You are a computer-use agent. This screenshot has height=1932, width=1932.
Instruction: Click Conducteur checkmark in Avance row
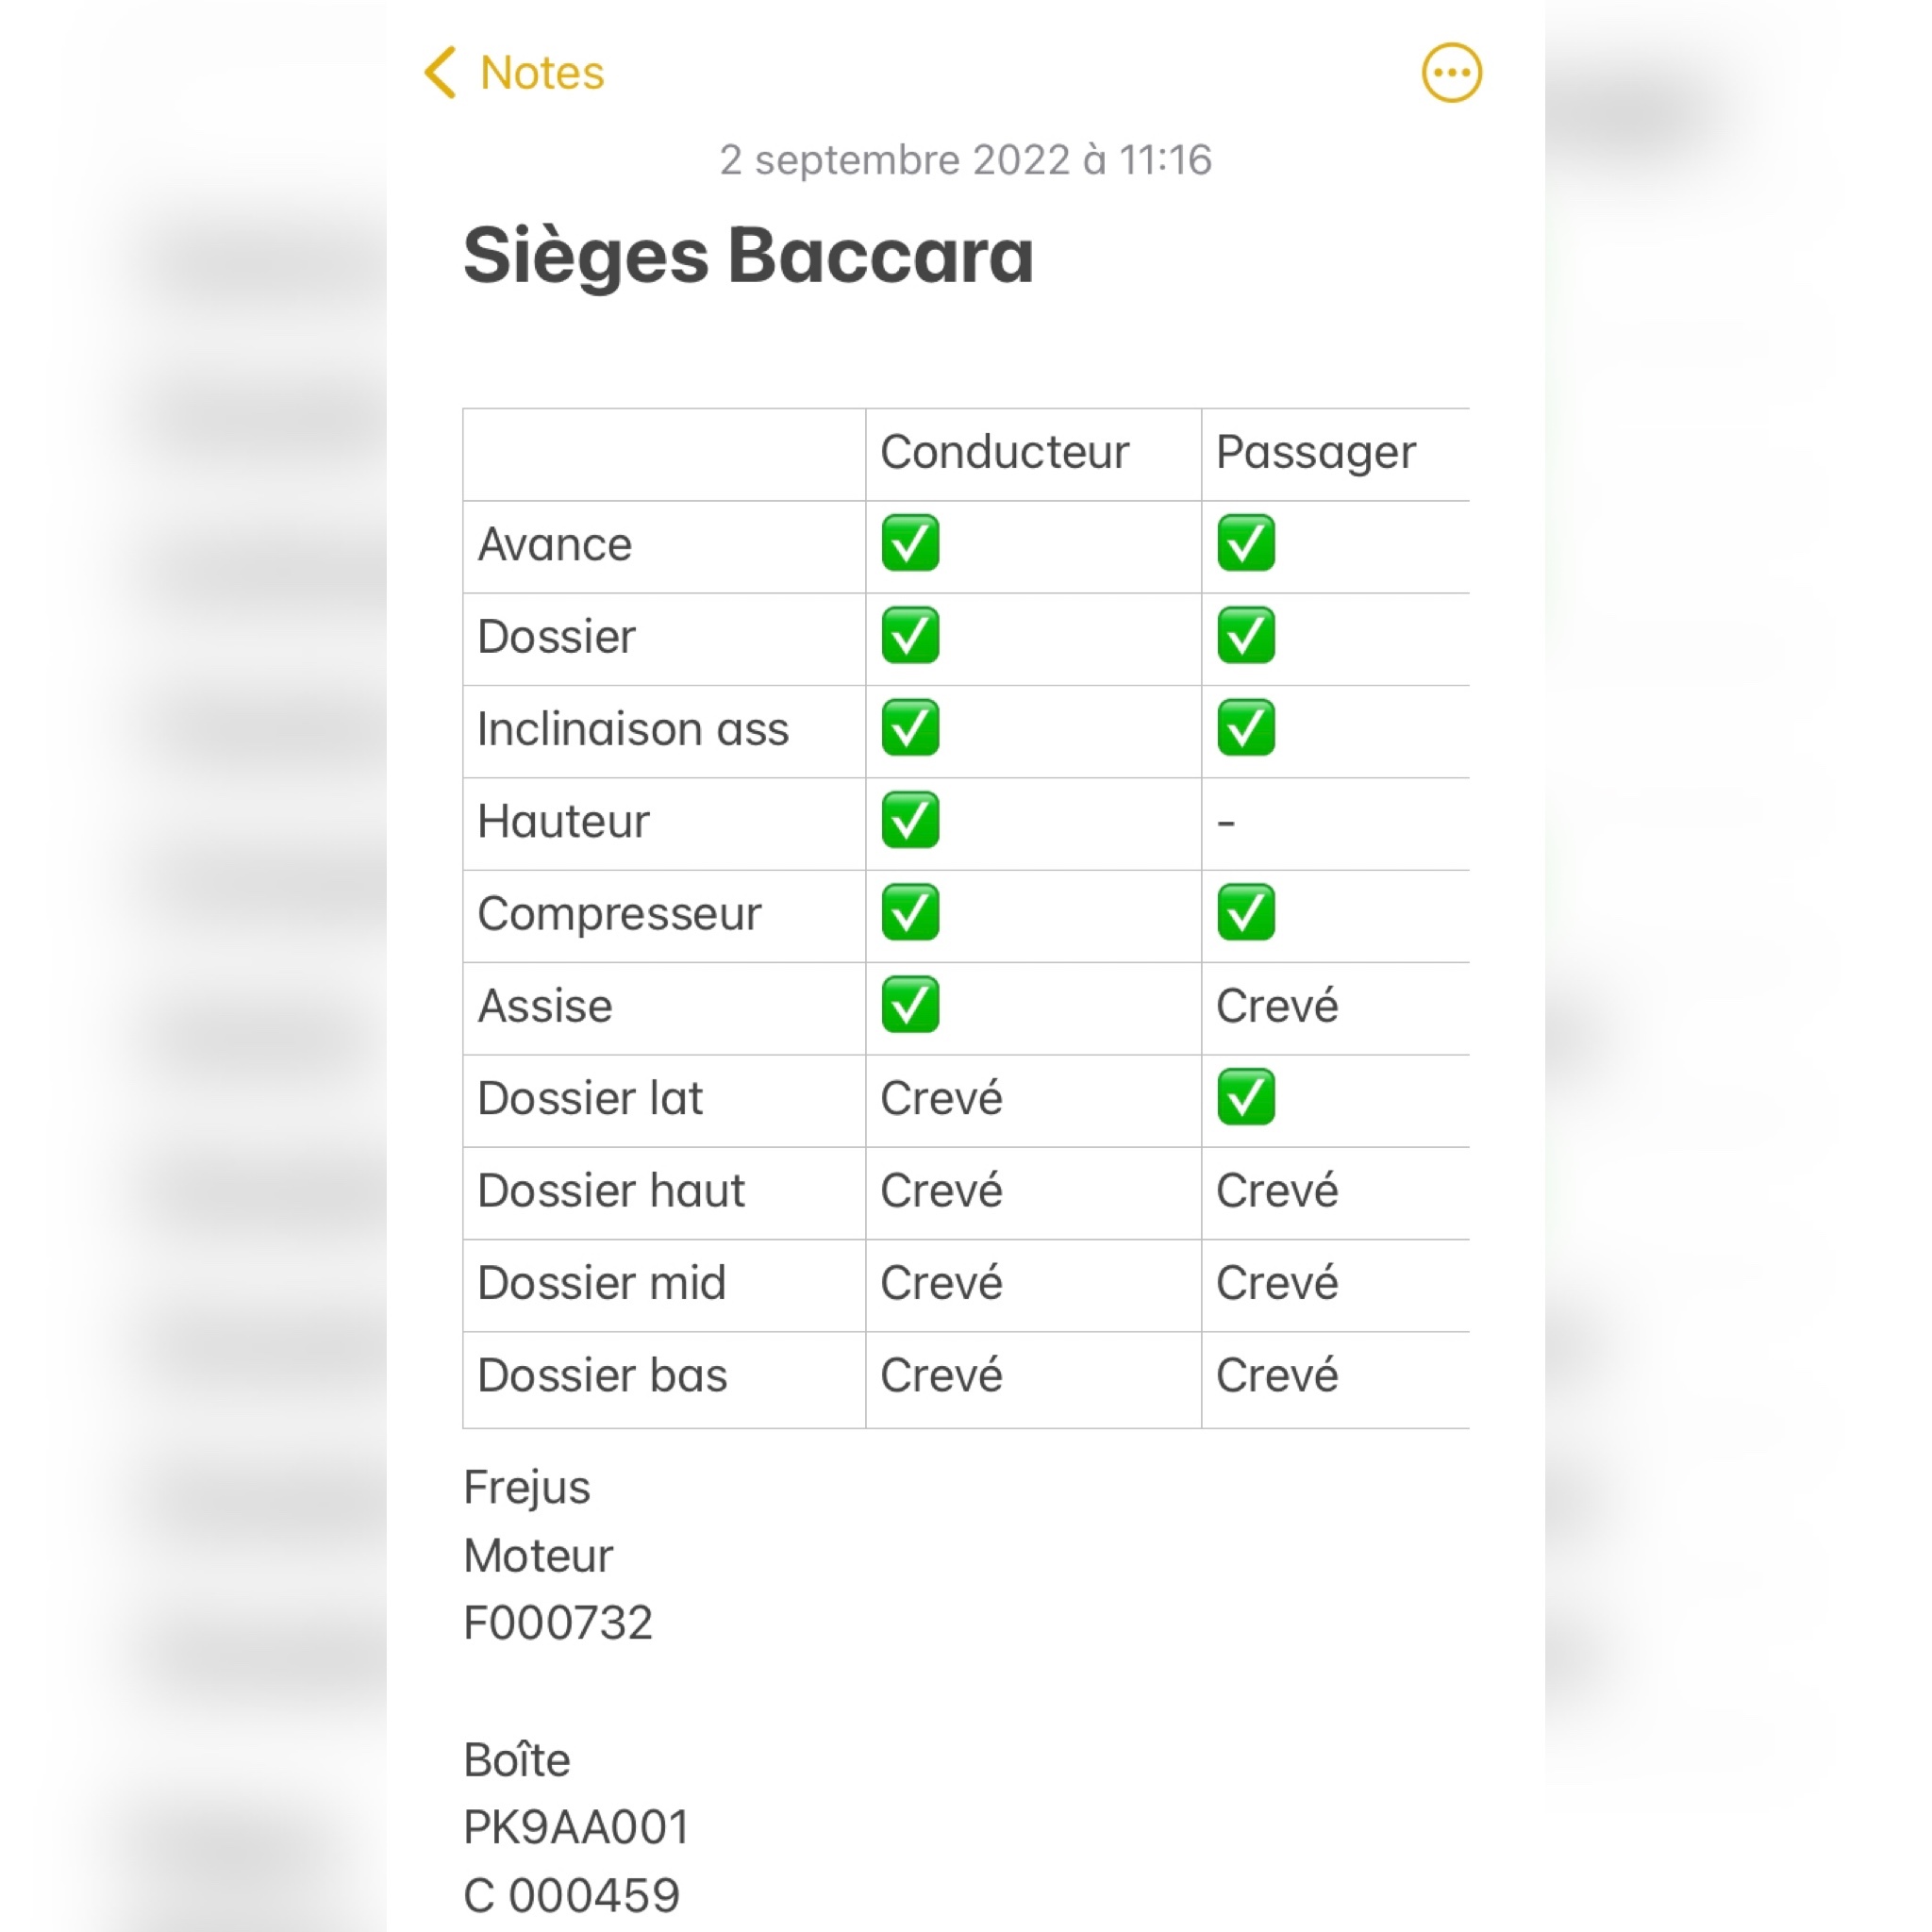point(910,543)
